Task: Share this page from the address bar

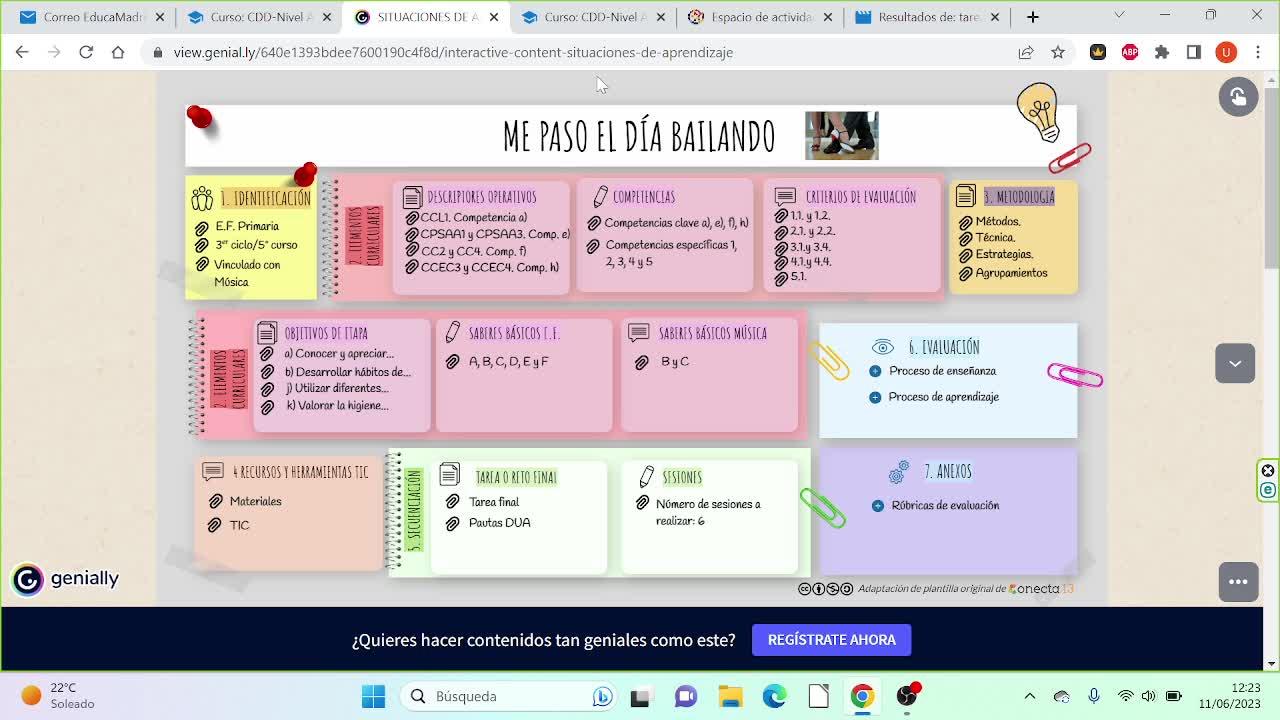Action: [x=1026, y=52]
